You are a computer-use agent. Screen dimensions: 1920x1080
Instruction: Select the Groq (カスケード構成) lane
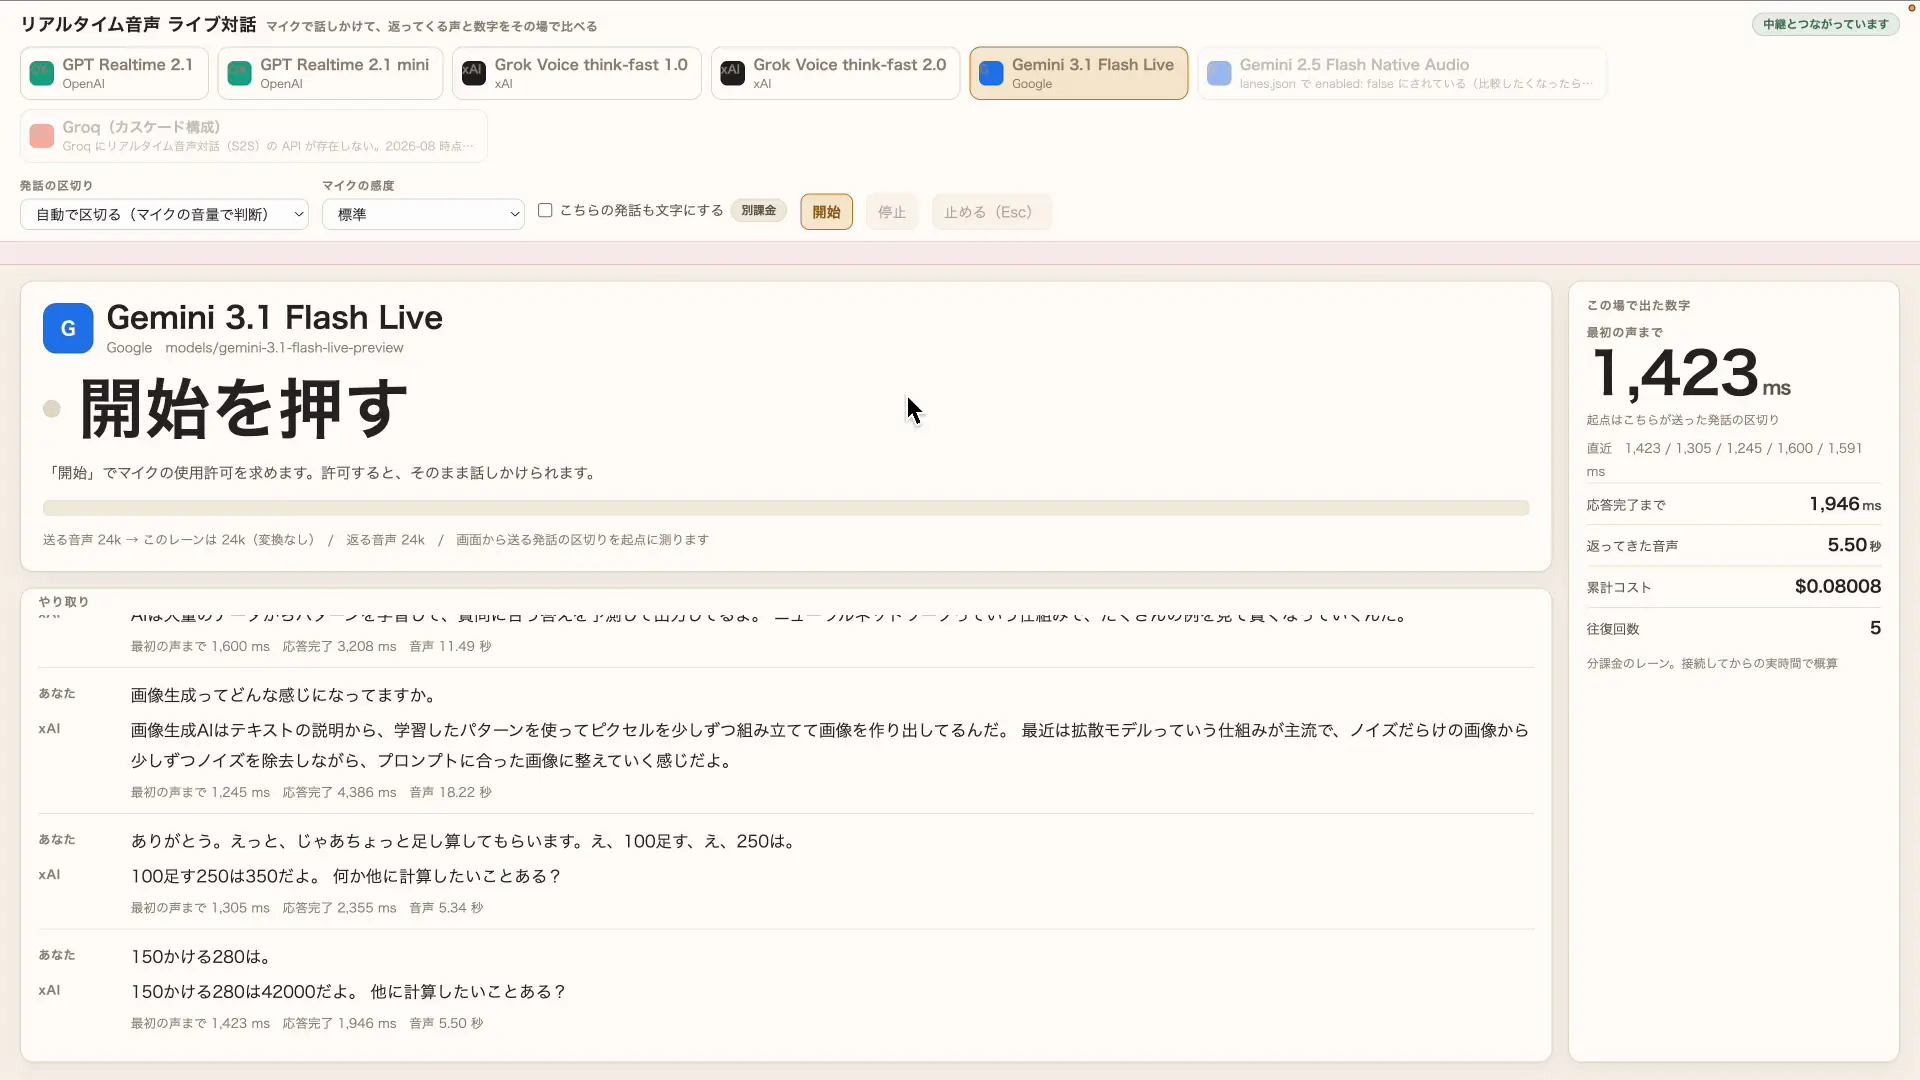click(x=254, y=136)
